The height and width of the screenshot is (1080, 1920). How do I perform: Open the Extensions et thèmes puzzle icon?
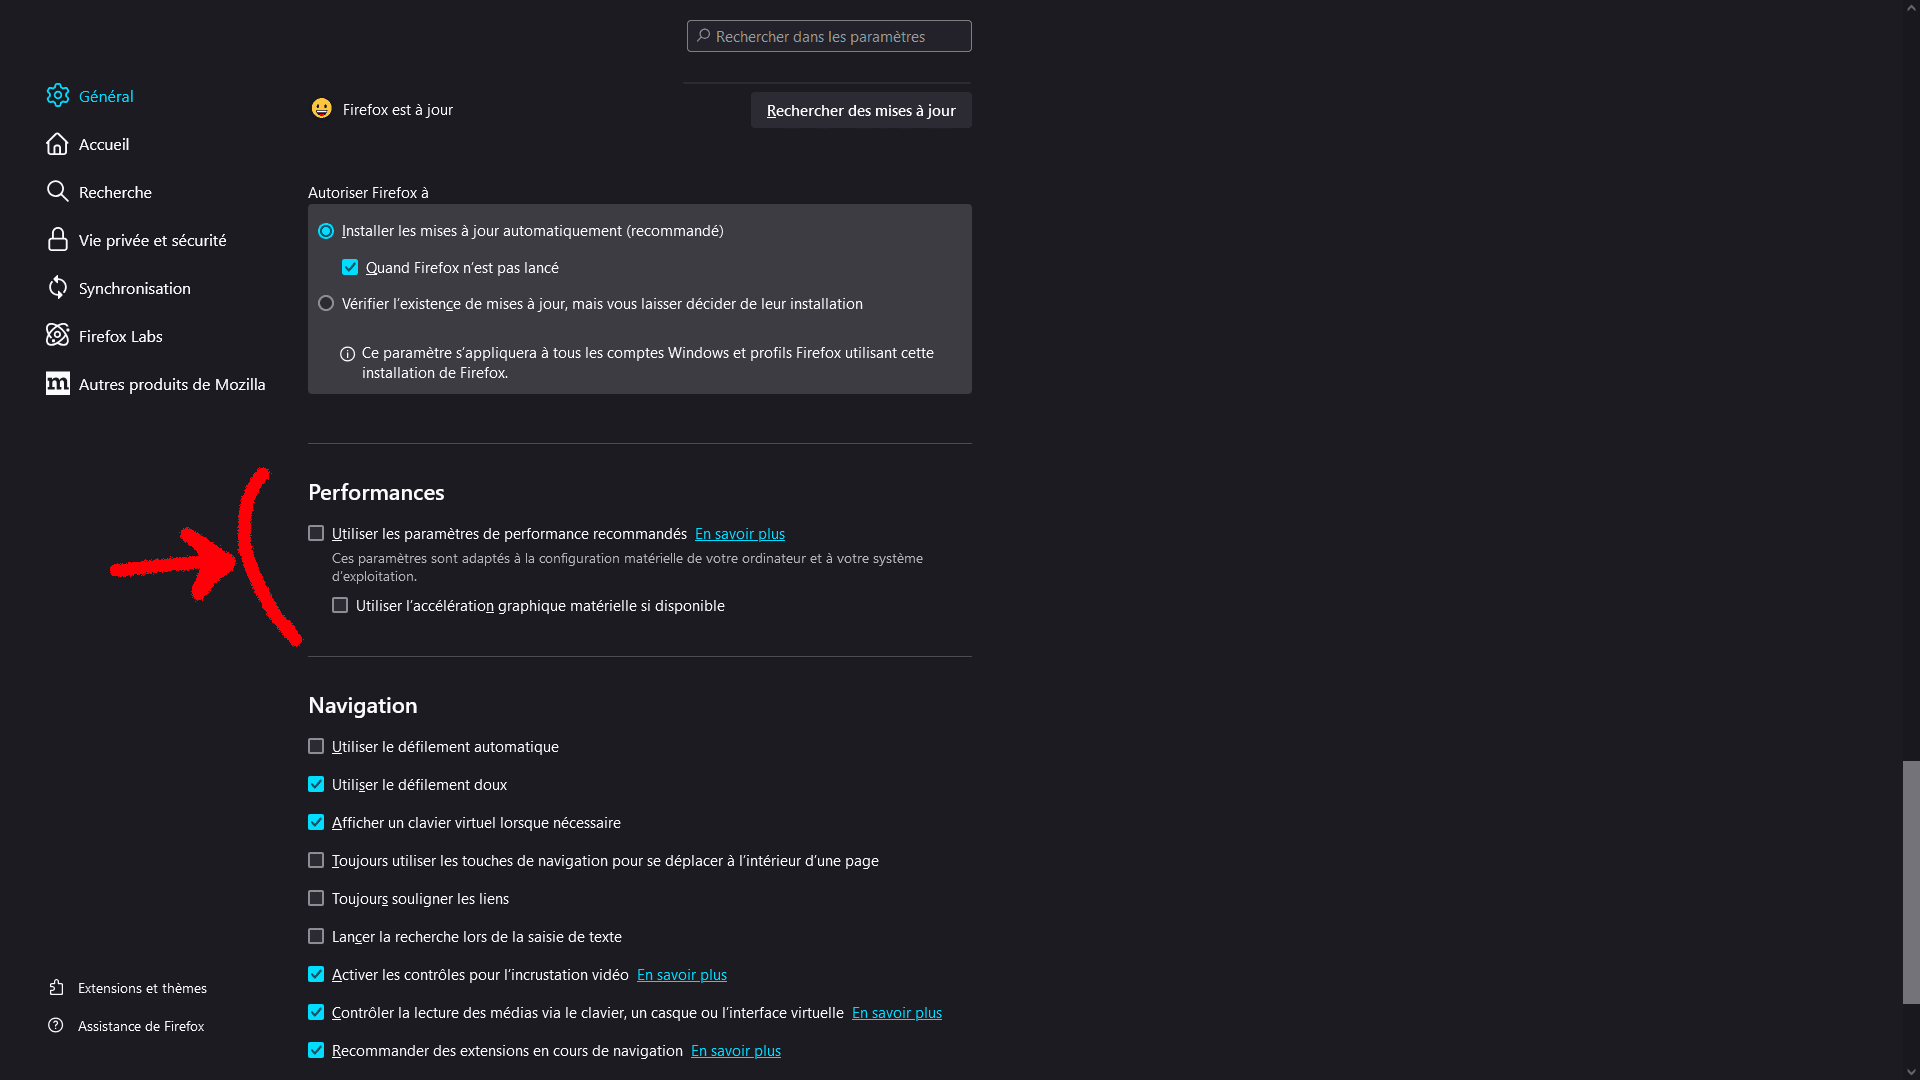coord(57,988)
